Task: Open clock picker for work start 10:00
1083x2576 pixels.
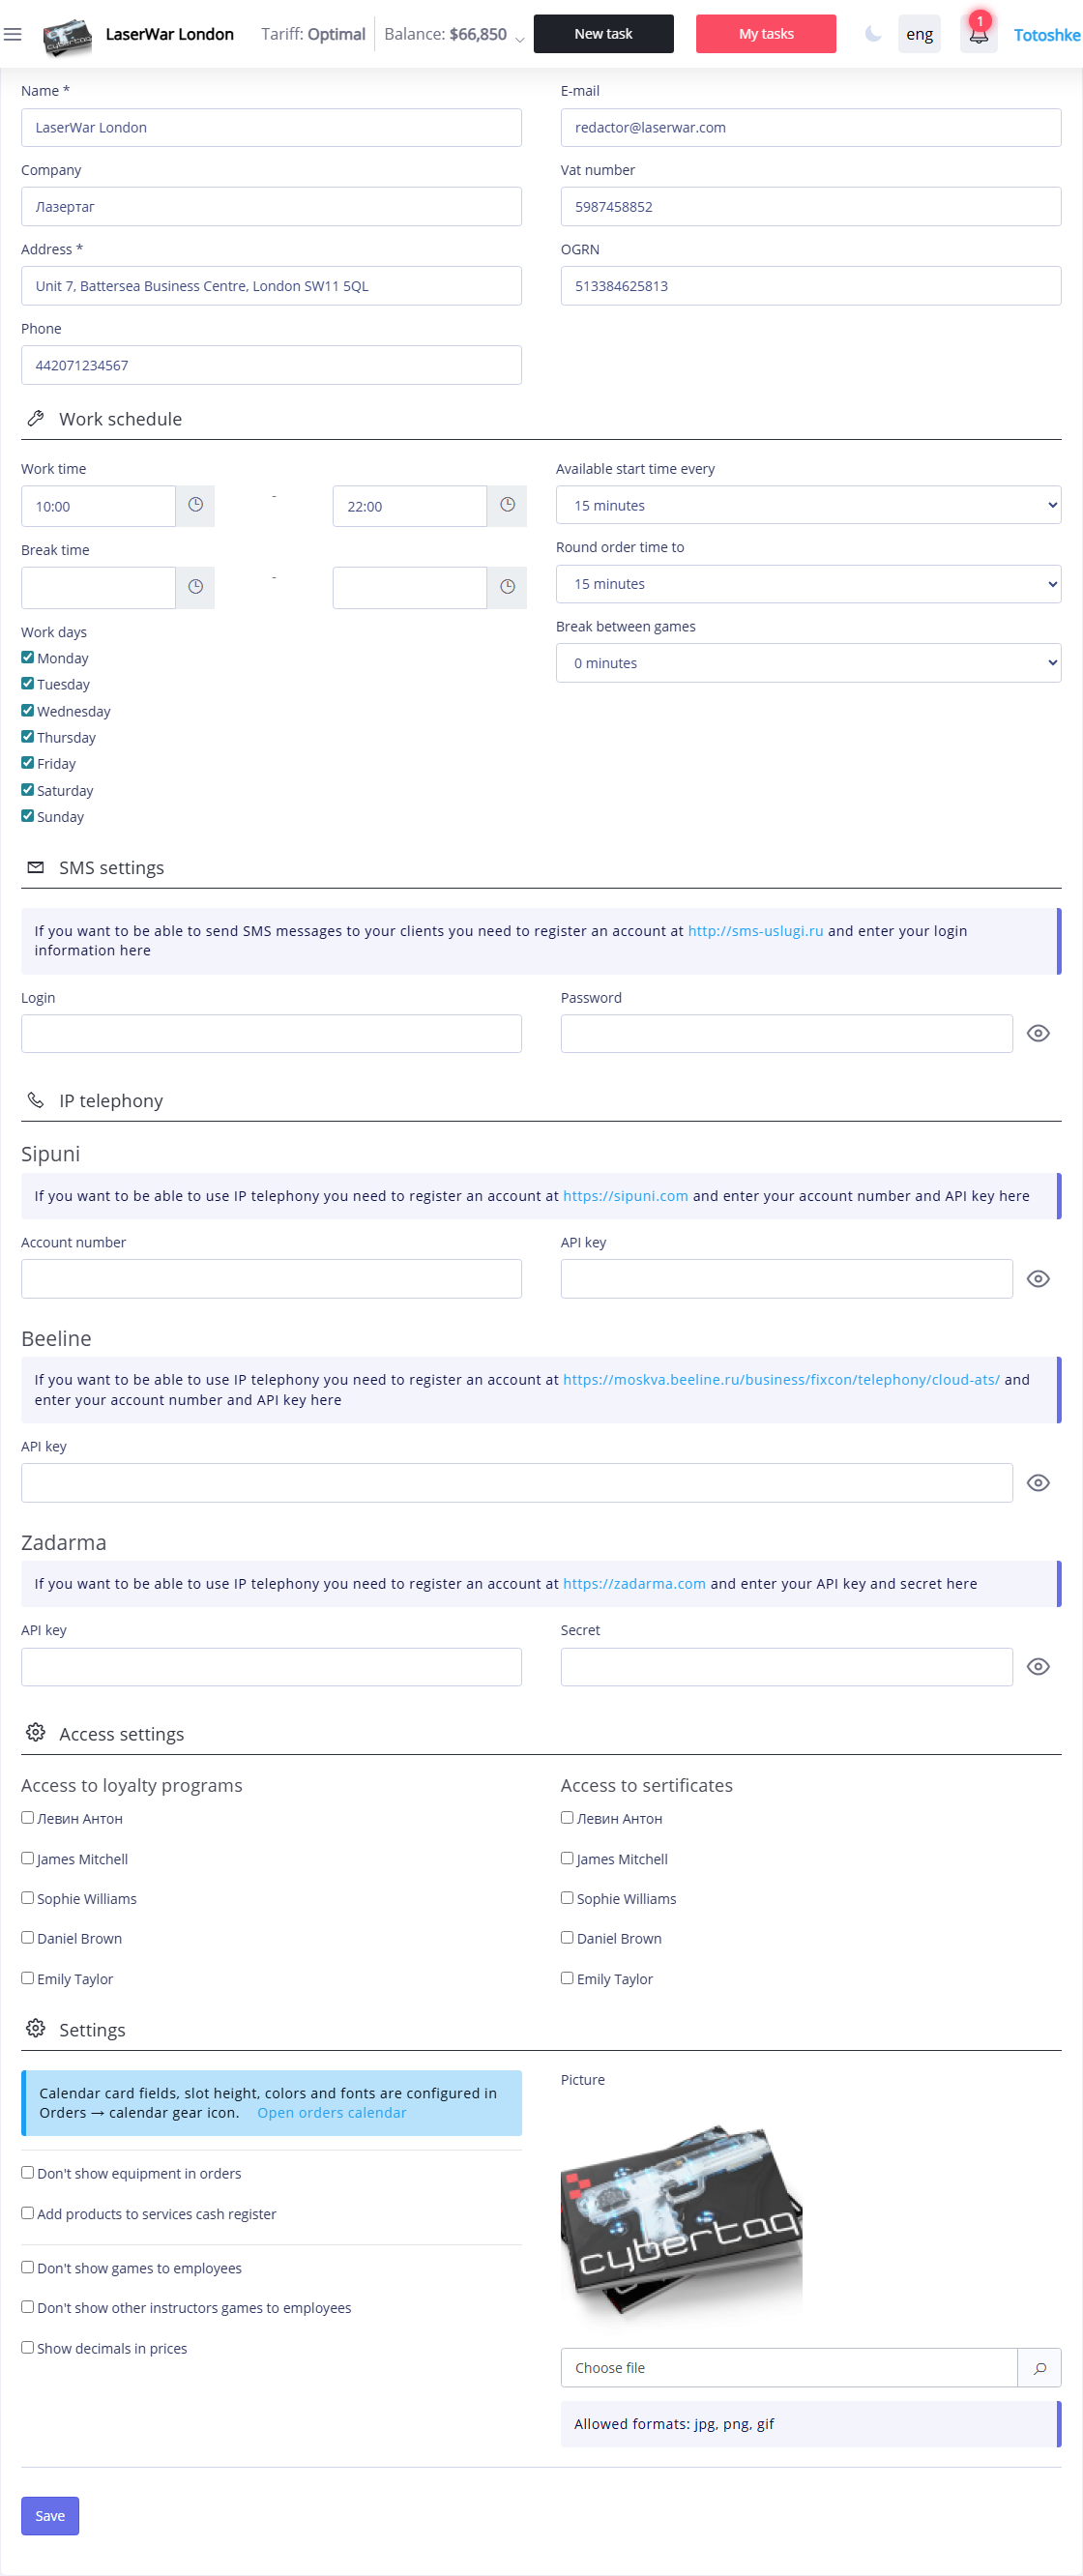Action: [196, 506]
